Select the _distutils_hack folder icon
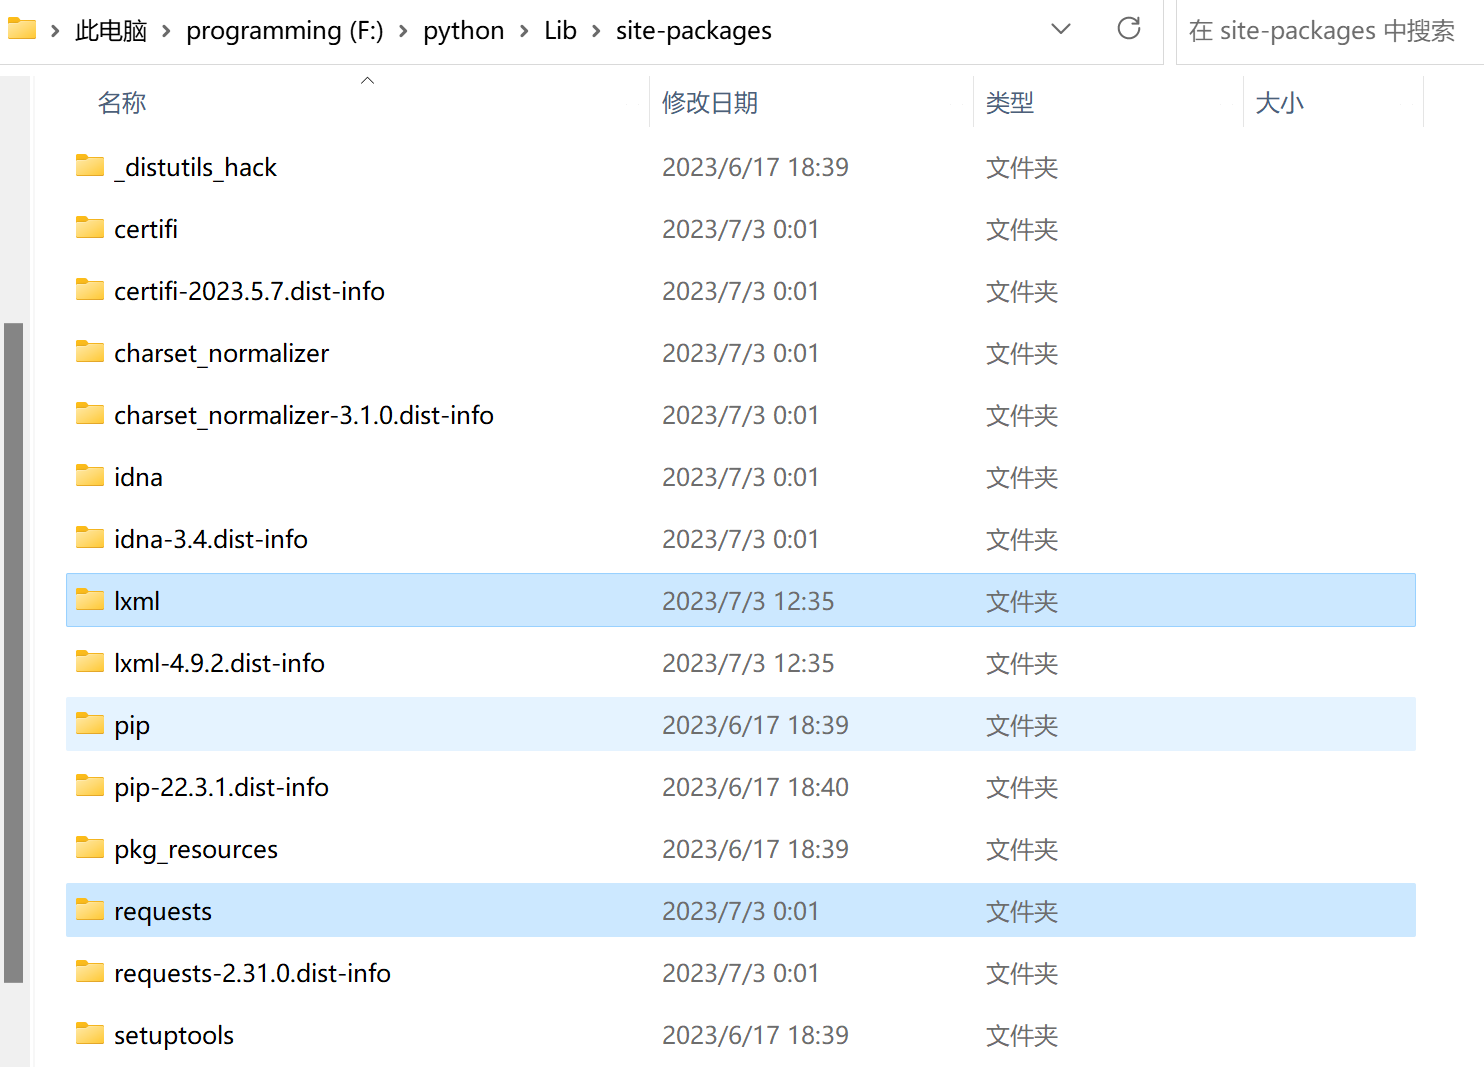The width and height of the screenshot is (1484, 1067). click(x=90, y=166)
